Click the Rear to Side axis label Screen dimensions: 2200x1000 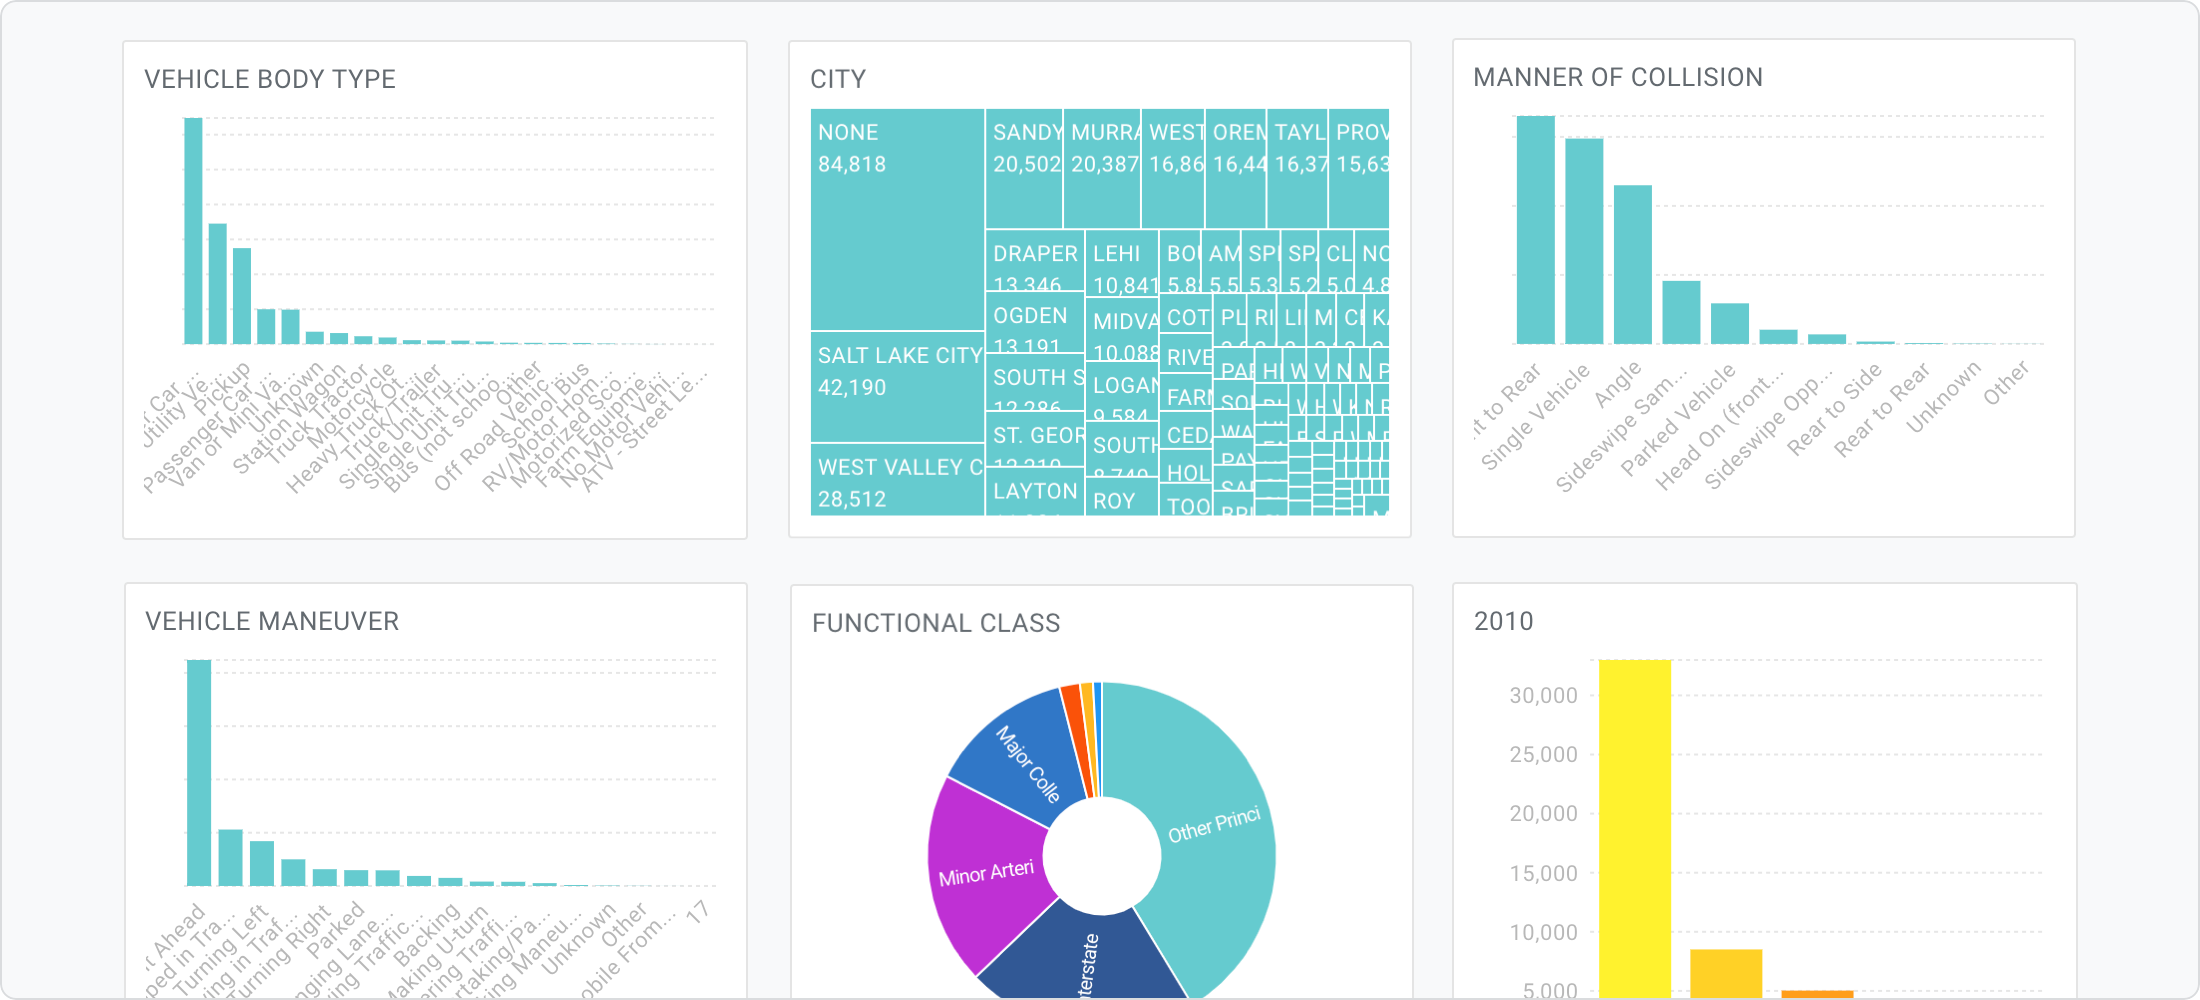tap(1834, 410)
